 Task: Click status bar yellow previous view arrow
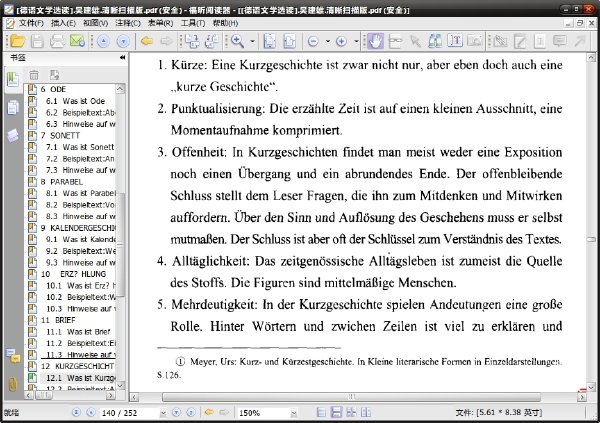pos(209,412)
